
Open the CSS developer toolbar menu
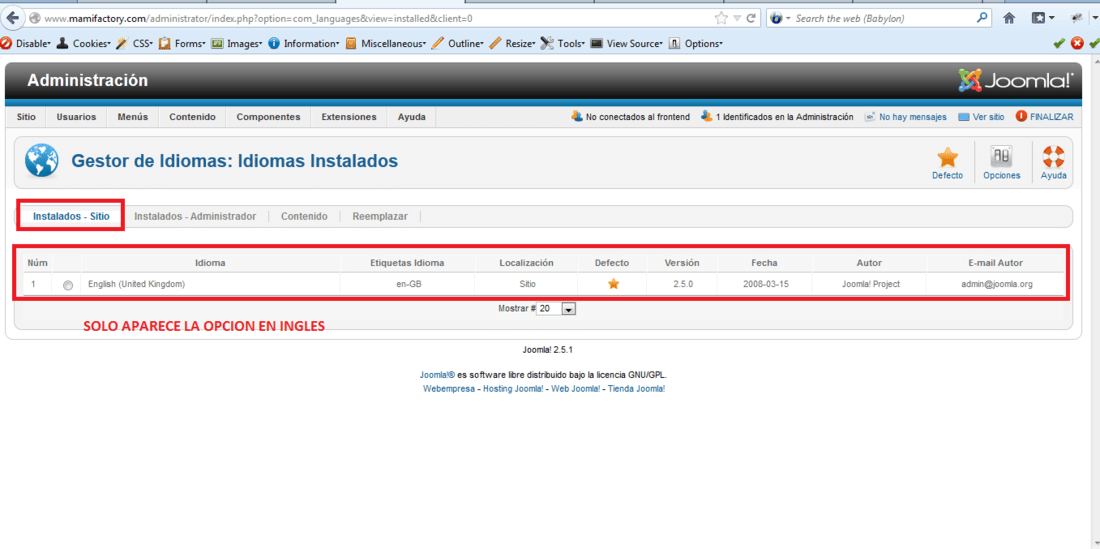click(135, 43)
